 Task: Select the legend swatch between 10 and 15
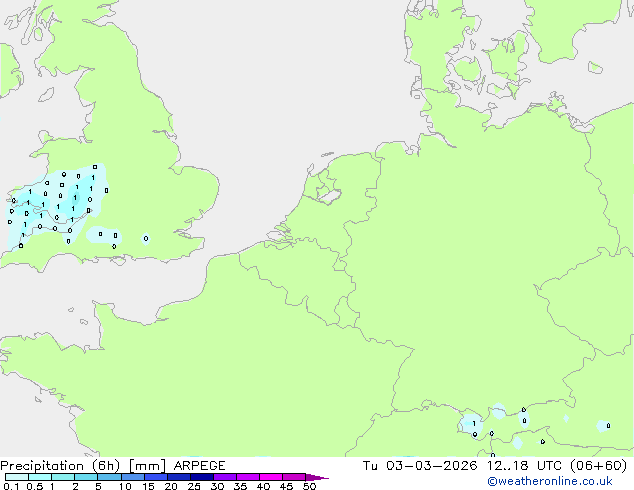tap(134, 478)
